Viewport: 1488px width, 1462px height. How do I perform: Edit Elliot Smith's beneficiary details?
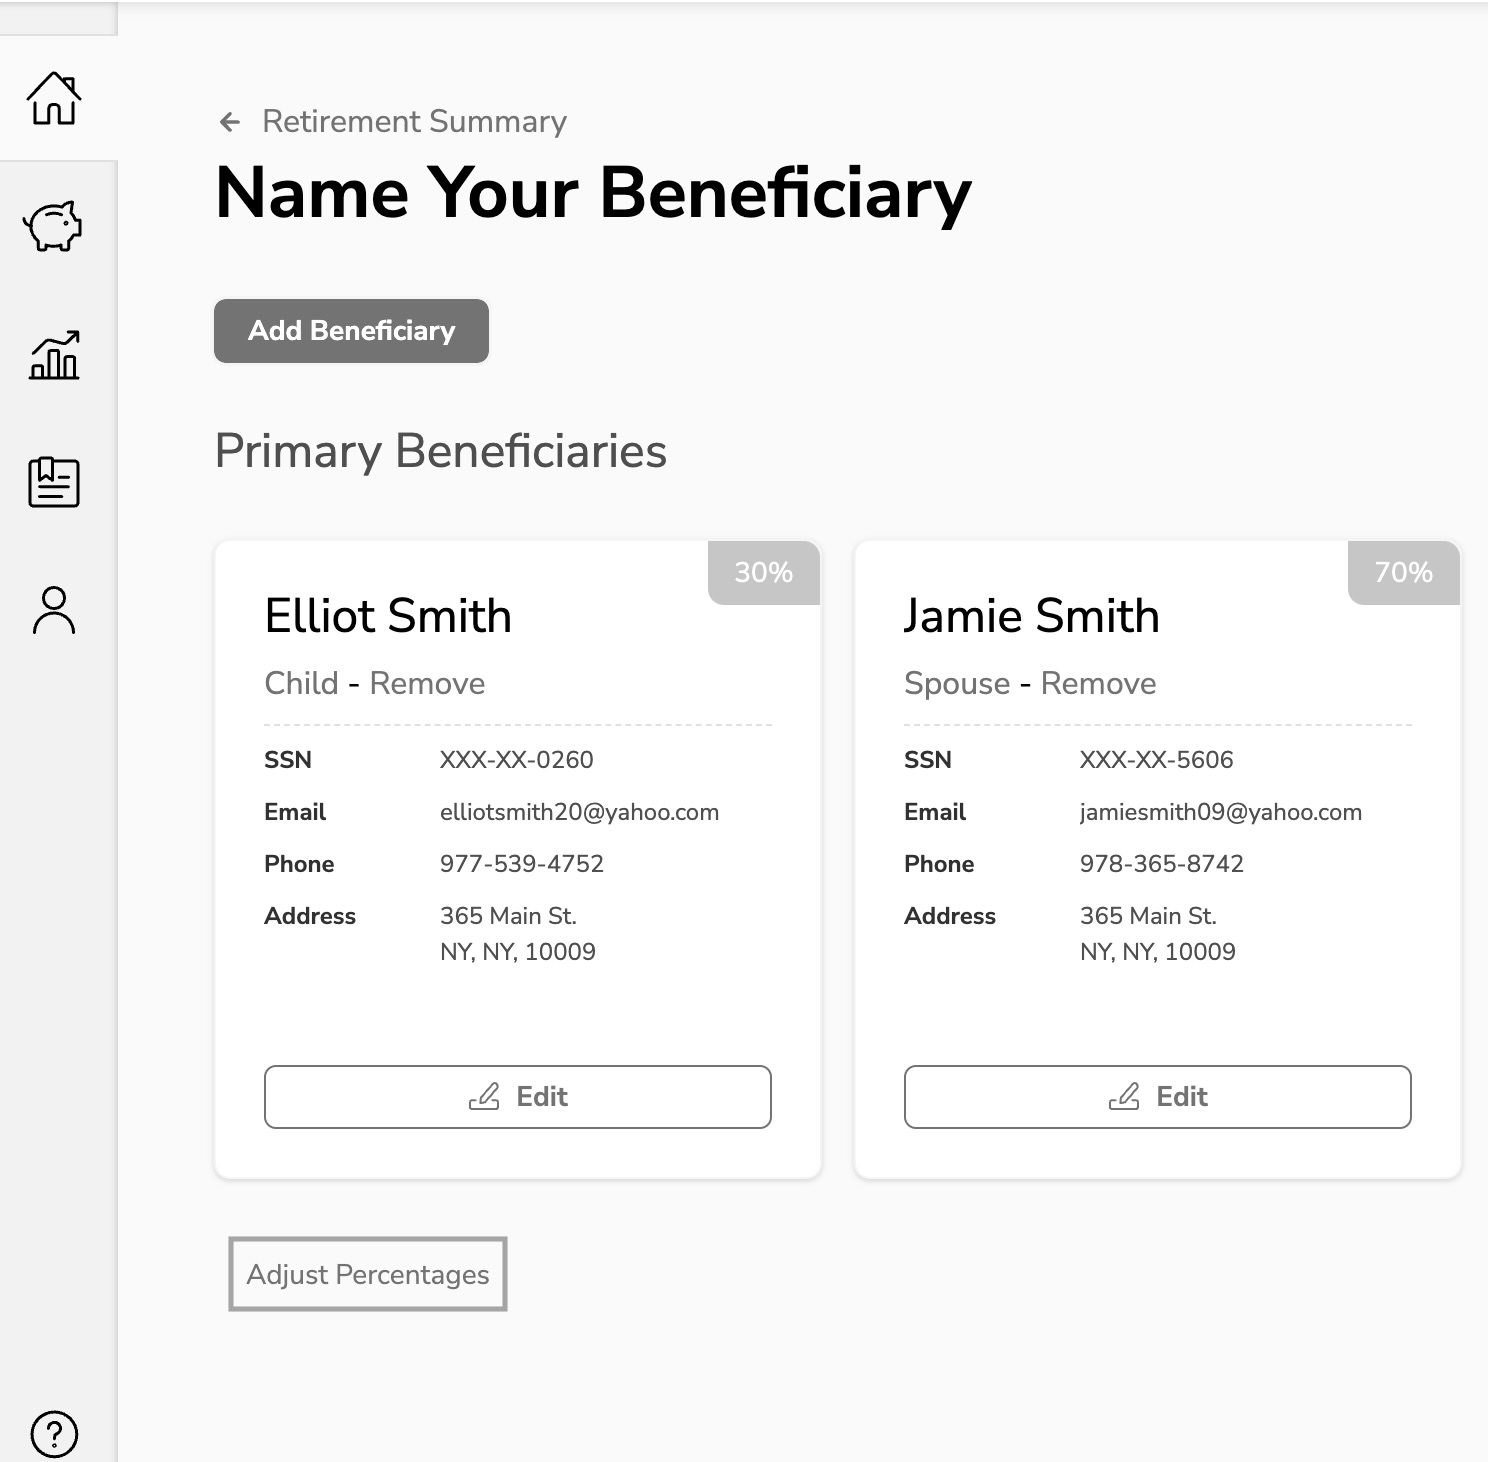(518, 1097)
